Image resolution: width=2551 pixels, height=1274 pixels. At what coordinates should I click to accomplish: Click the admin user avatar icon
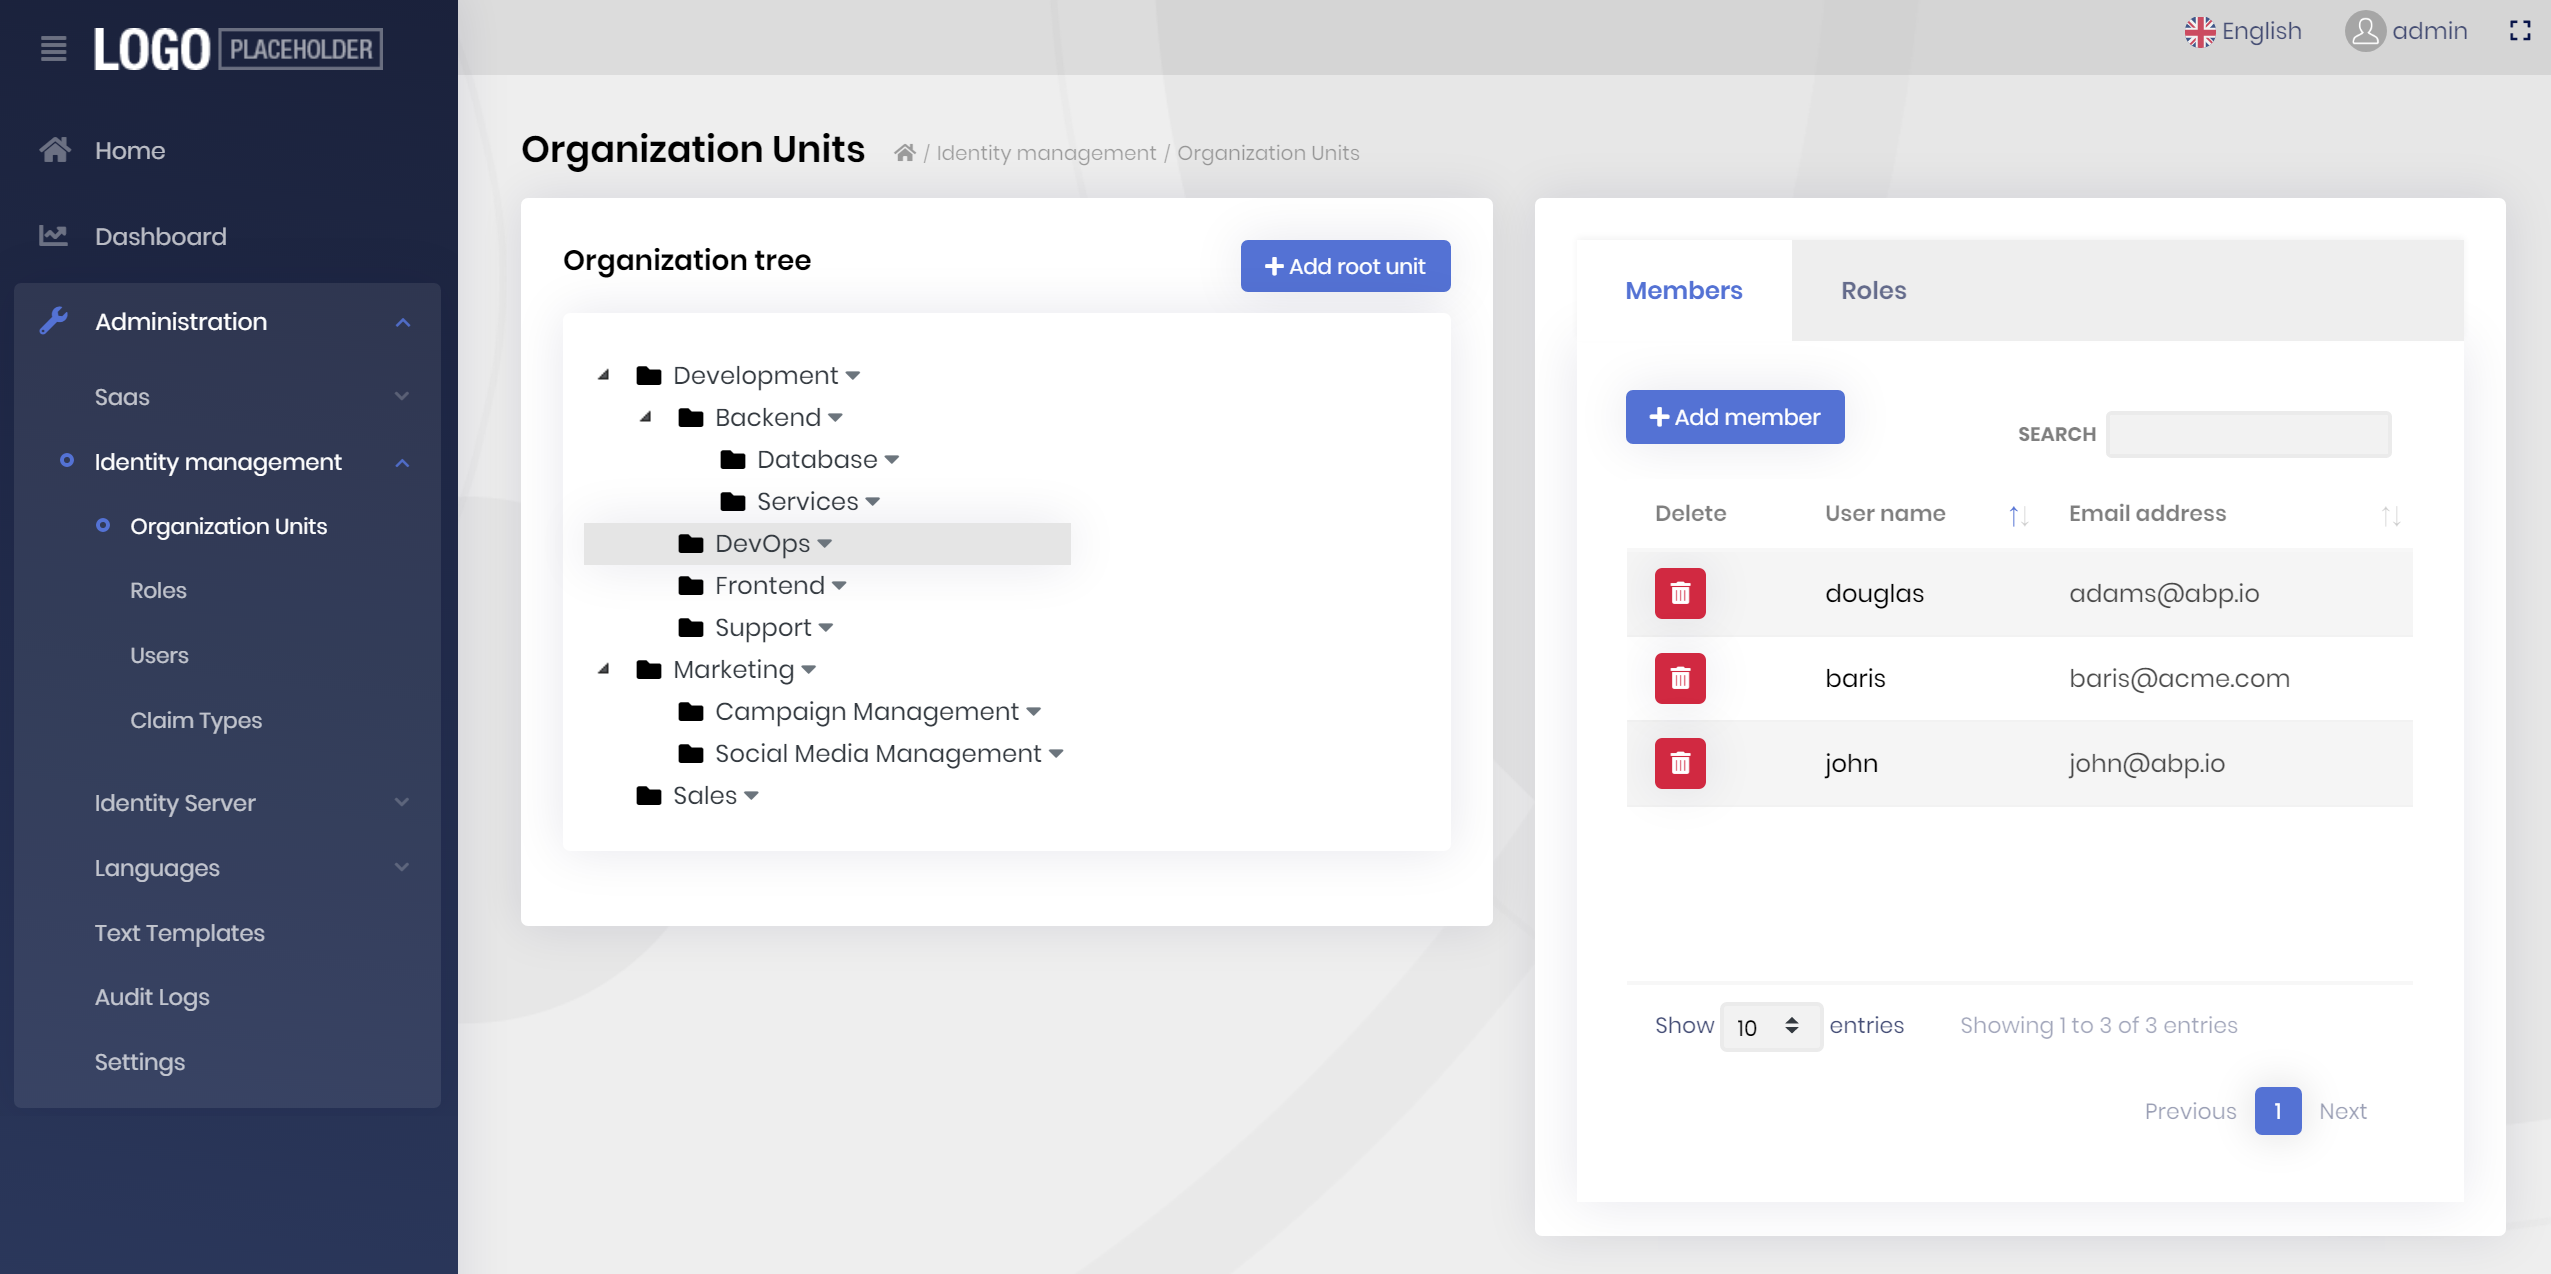[x=2364, y=31]
